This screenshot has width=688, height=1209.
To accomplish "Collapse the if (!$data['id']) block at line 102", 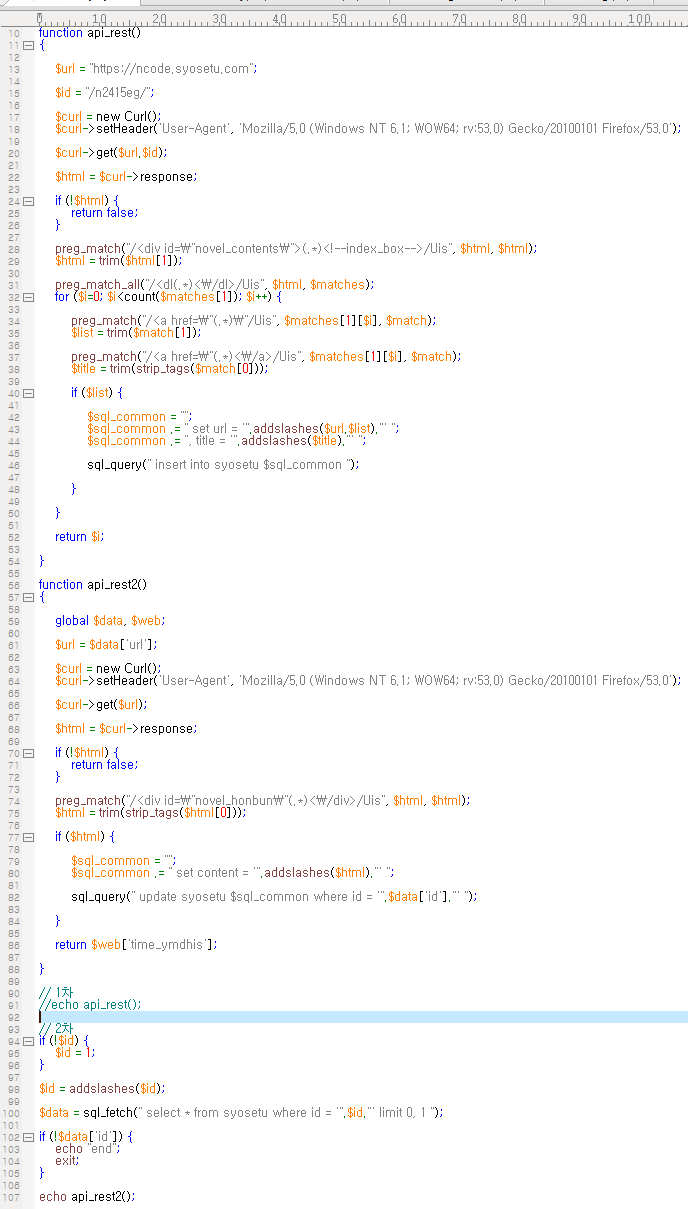I will coord(28,1137).
